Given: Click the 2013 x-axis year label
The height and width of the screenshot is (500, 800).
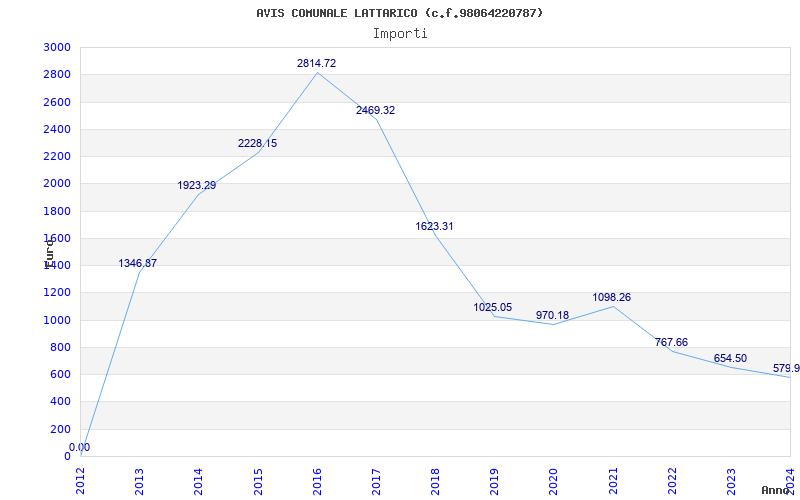Looking at the screenshot, I should (139, 482).
